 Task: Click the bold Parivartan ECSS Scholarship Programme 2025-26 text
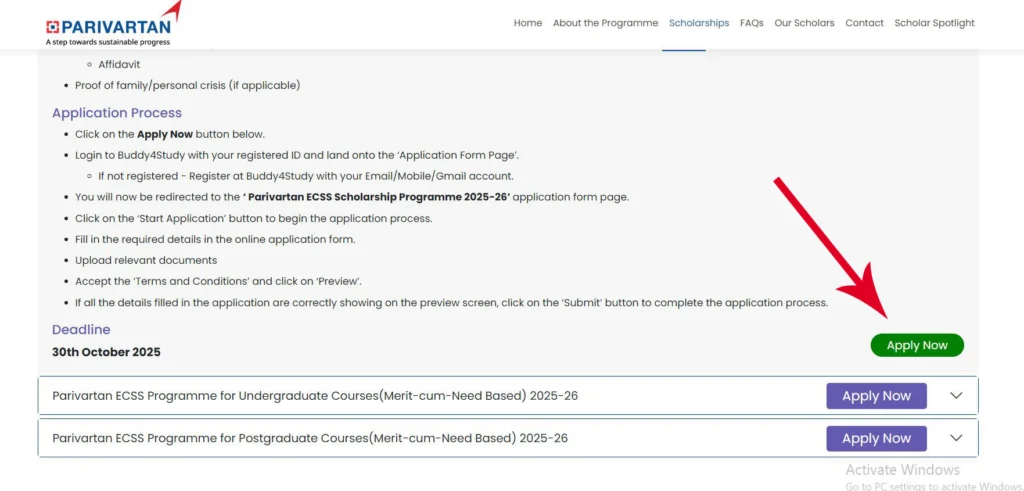pyautogui.click(x=378, y=197)
